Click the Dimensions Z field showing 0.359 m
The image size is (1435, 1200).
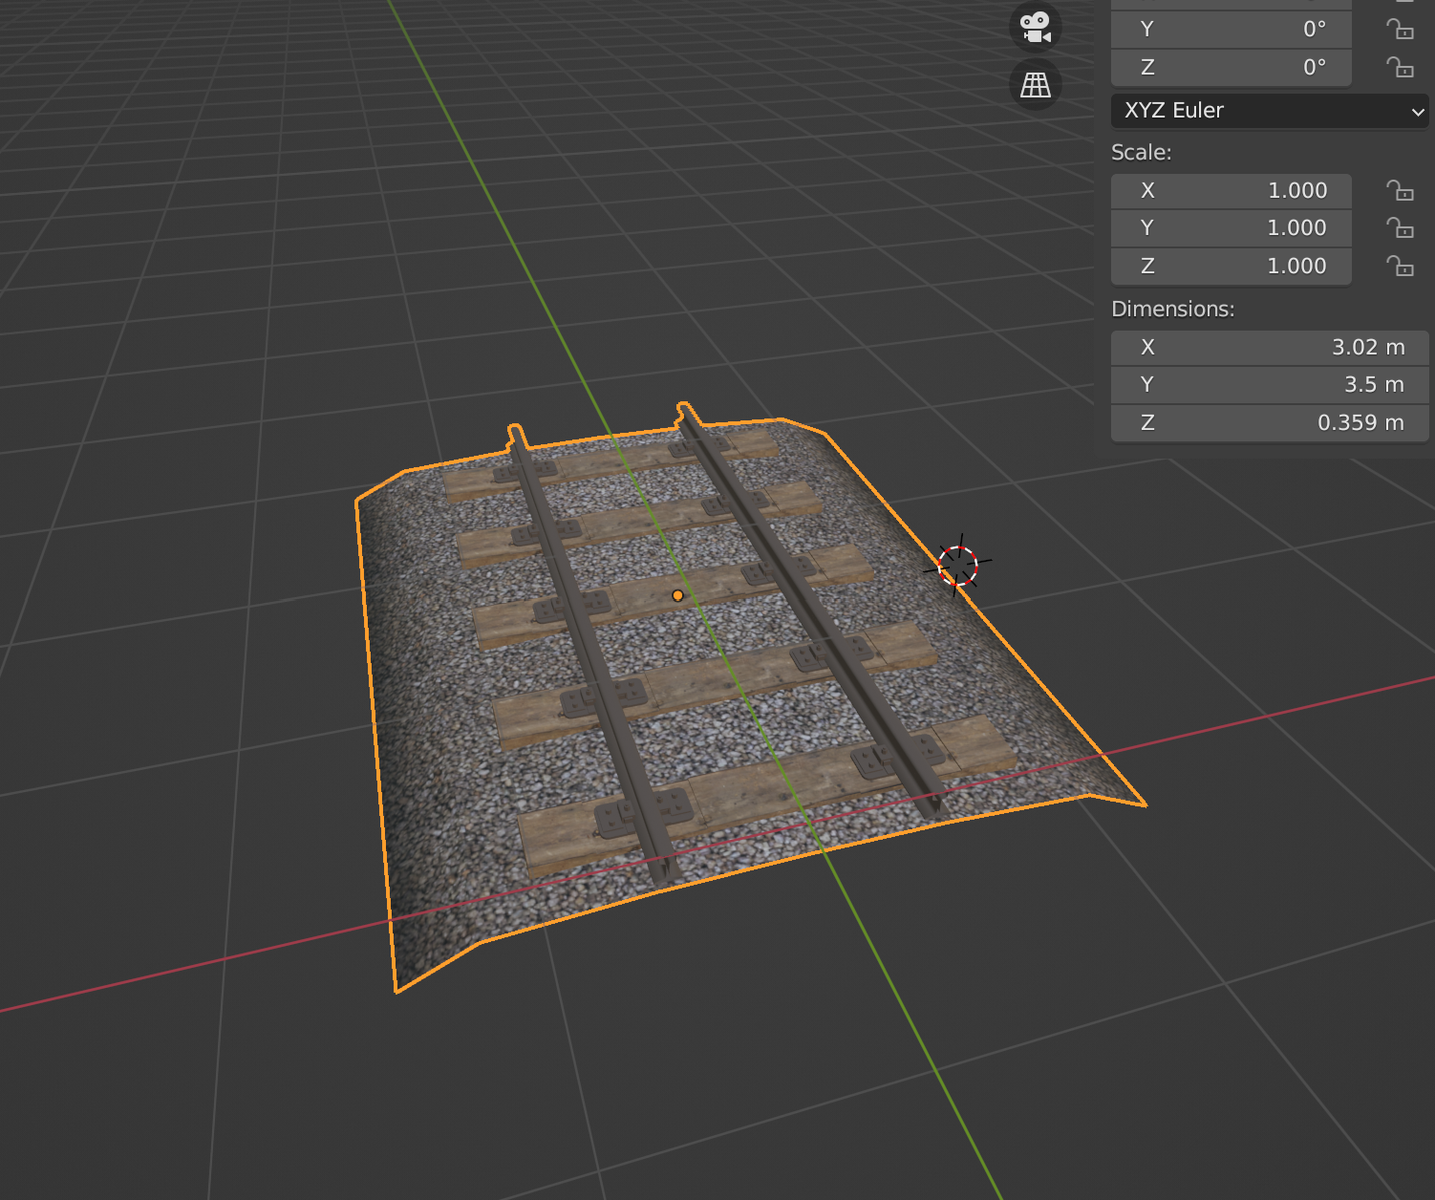1269,423
